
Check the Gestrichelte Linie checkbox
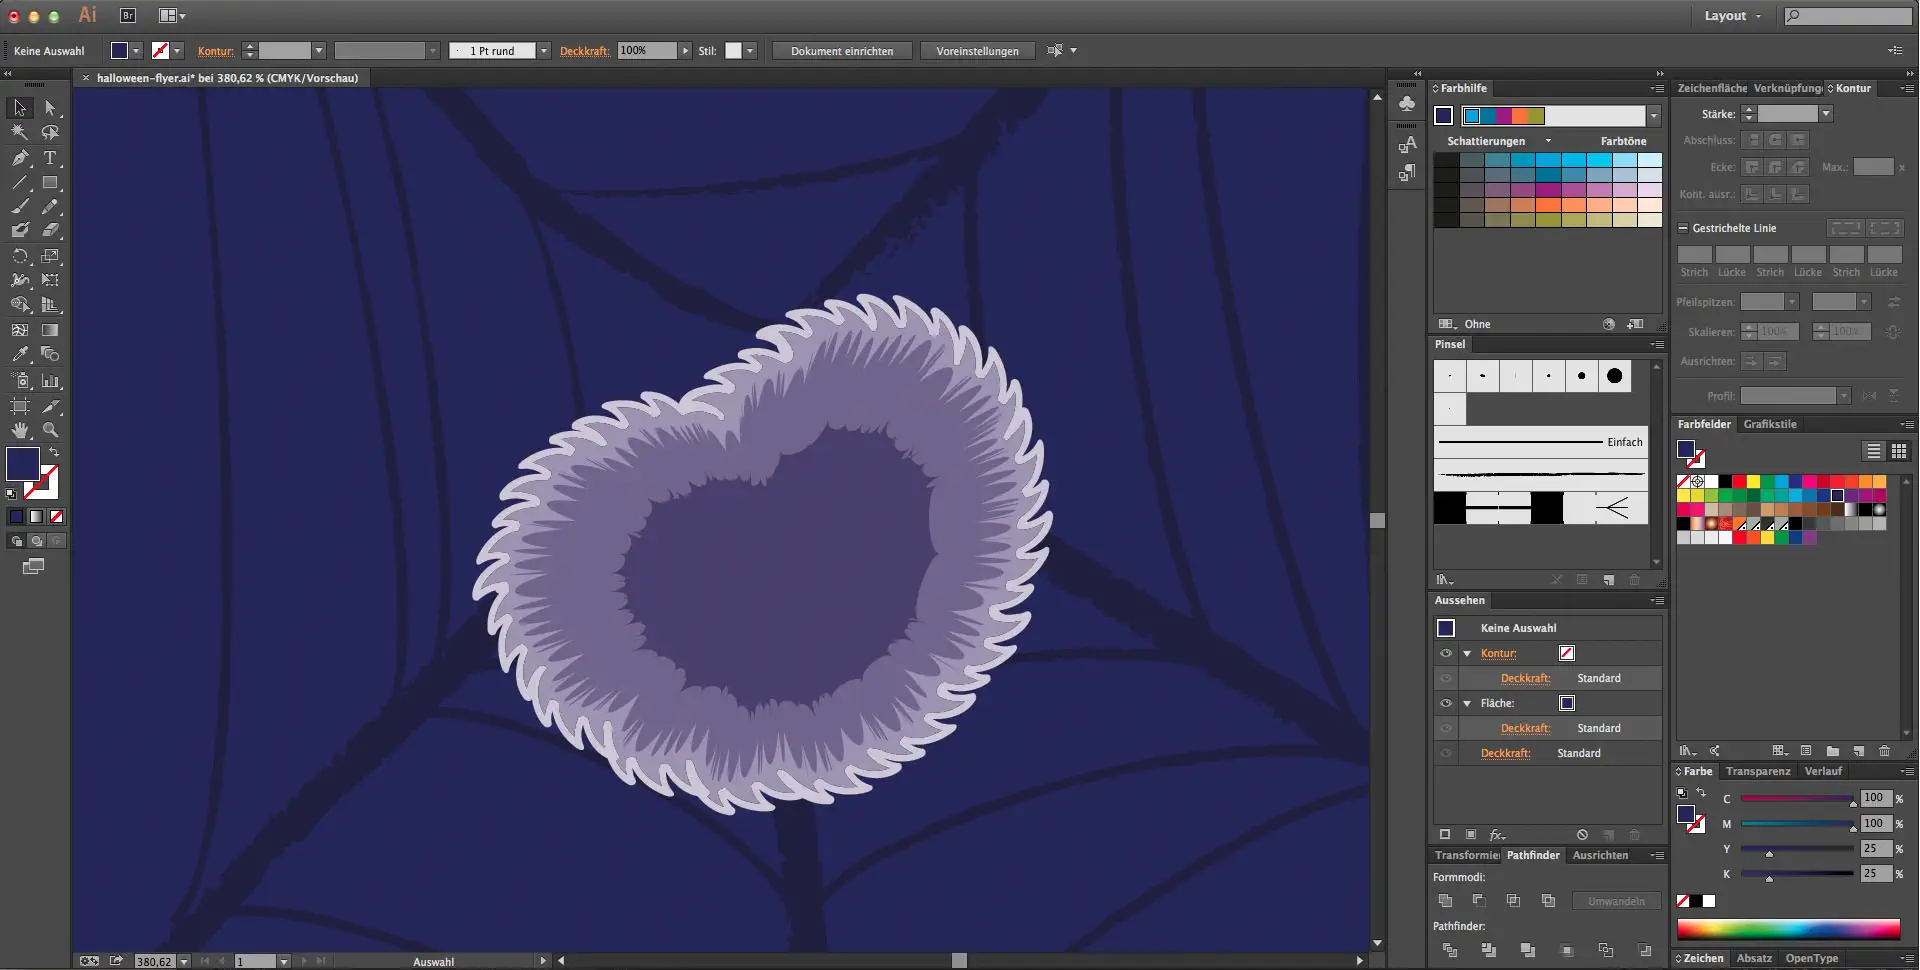pyautogui.click(x=1683, y=228)
